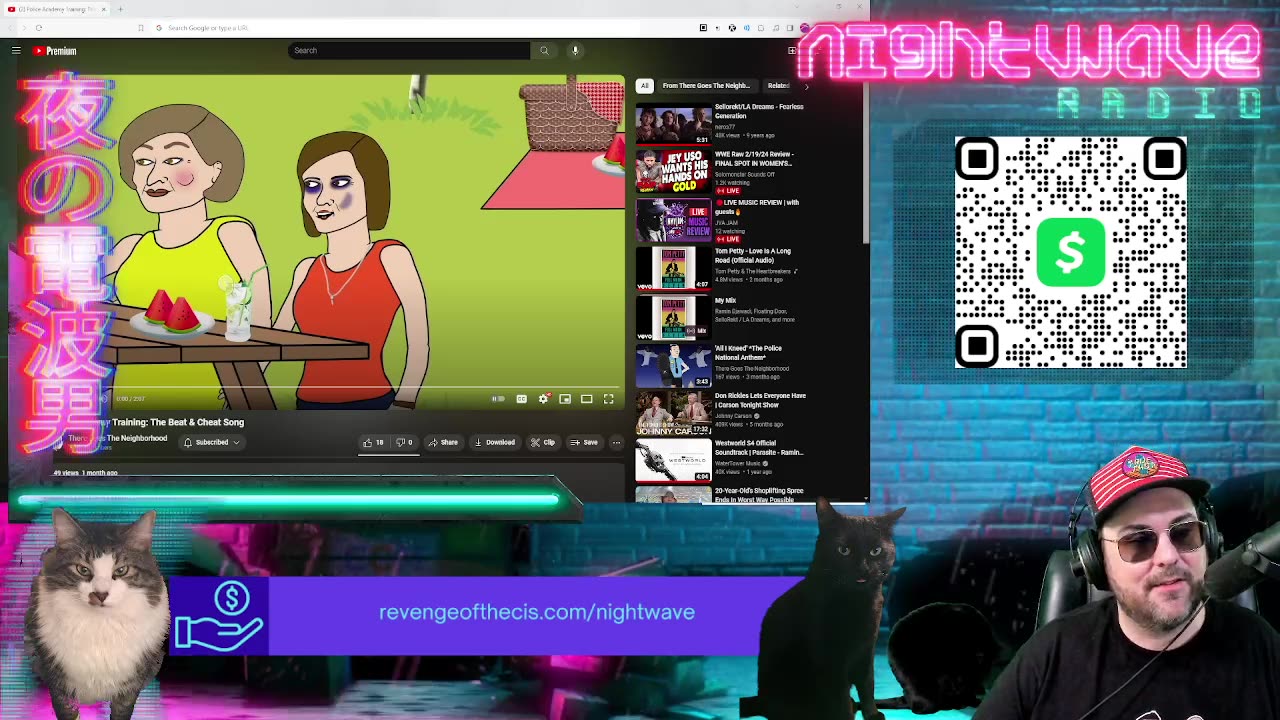Create a Clip from the video

543,442
